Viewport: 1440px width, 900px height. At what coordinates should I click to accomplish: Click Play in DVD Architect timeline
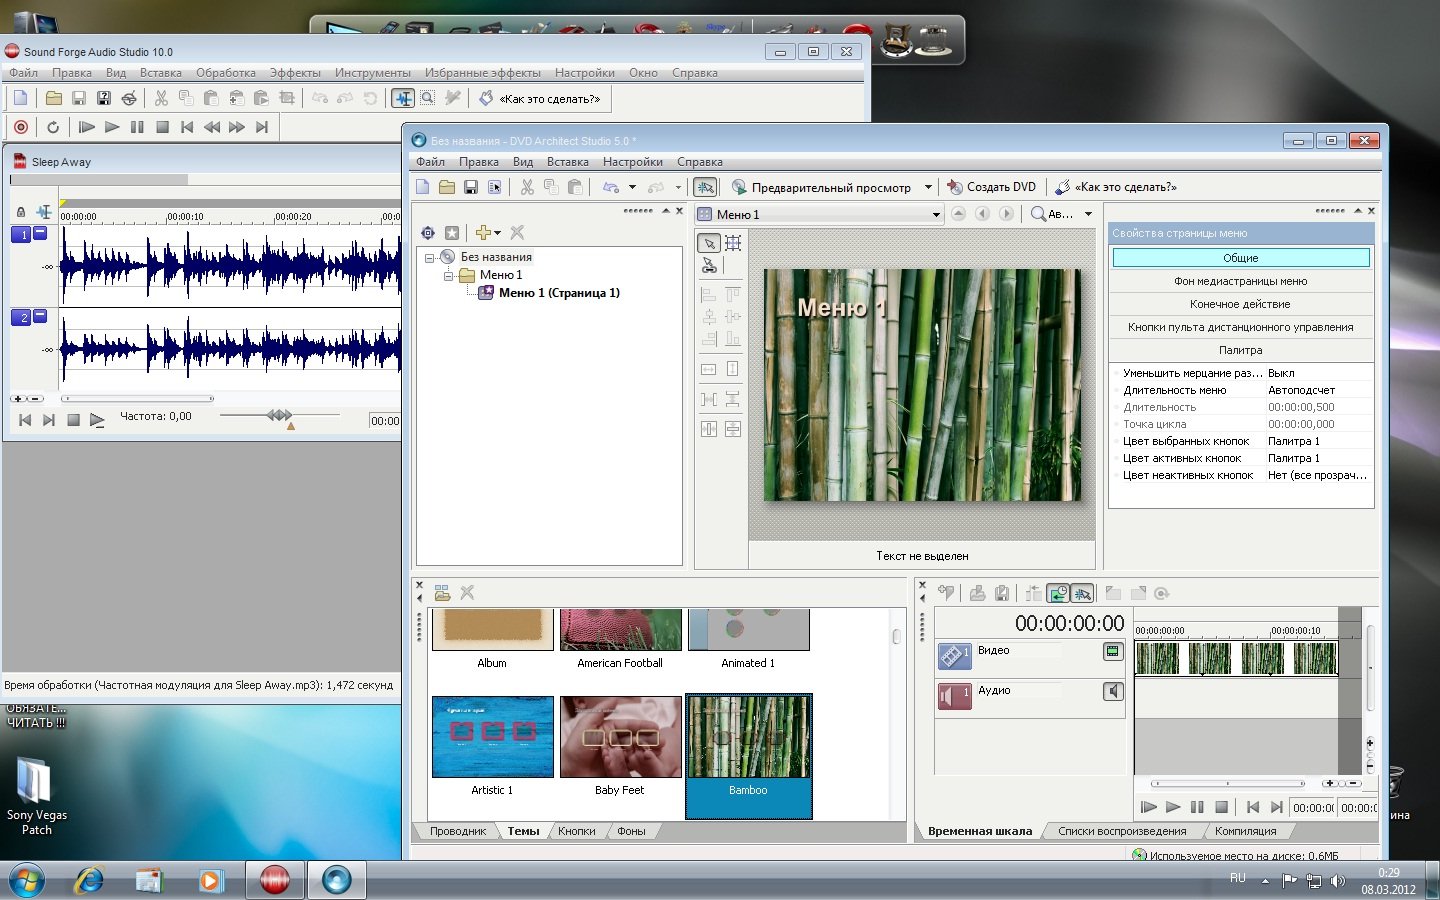pyautogui.click(x=1173, y=807)
